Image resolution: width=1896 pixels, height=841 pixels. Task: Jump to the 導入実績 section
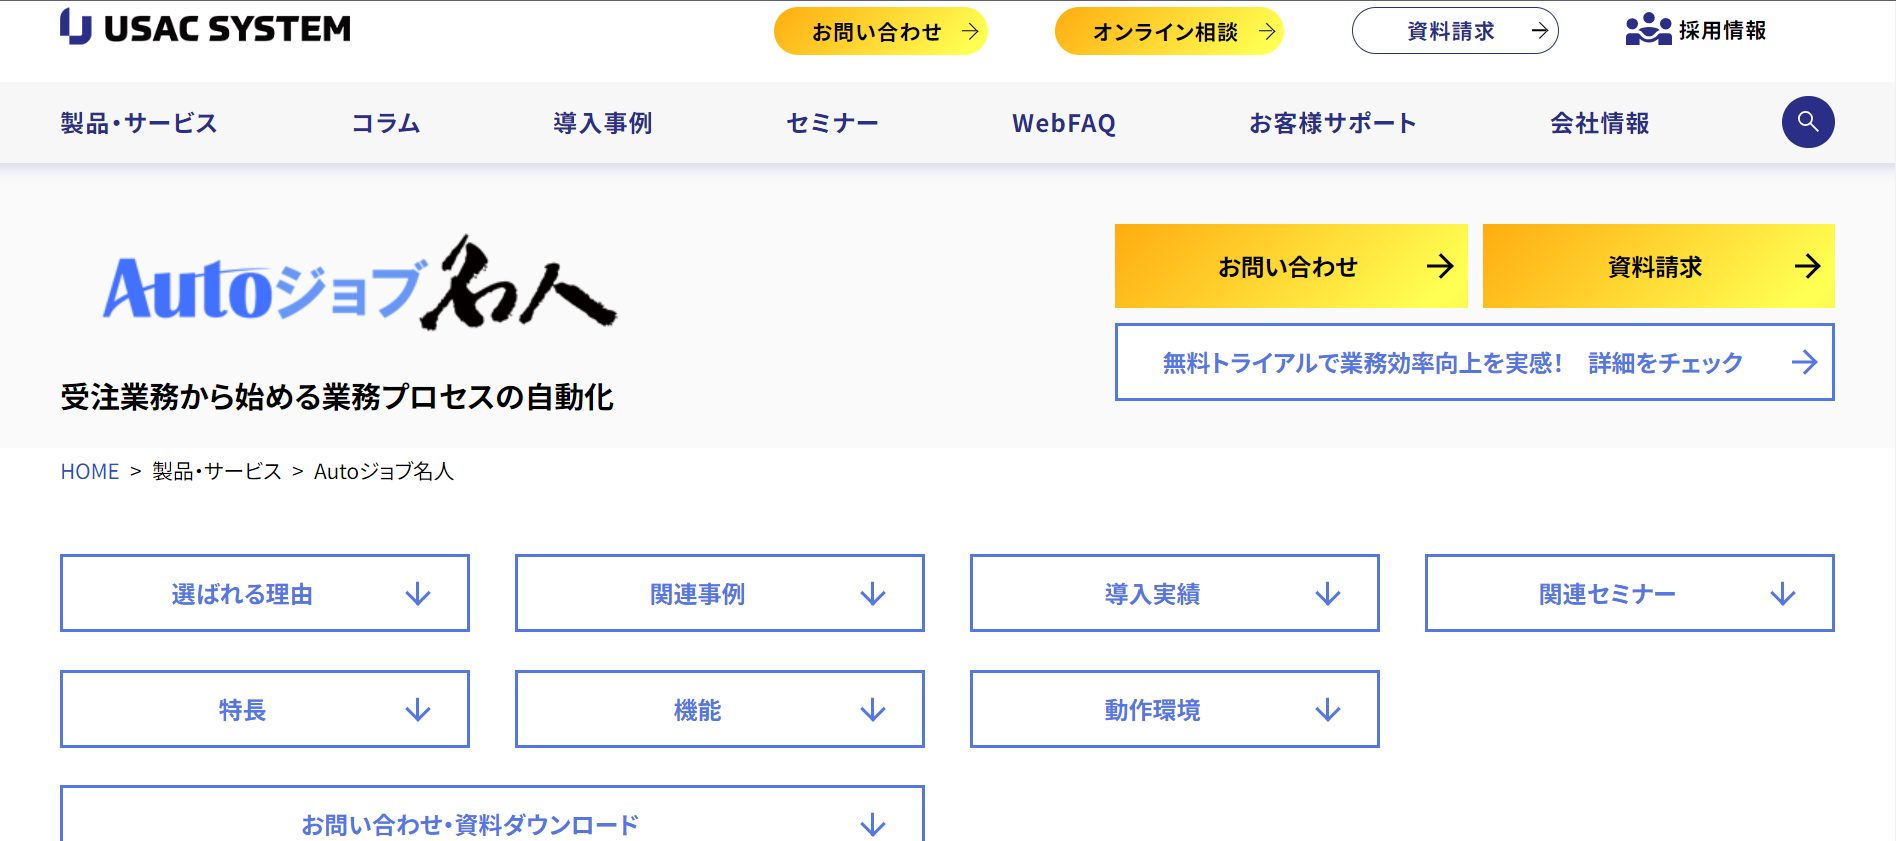coord(1175,593)
